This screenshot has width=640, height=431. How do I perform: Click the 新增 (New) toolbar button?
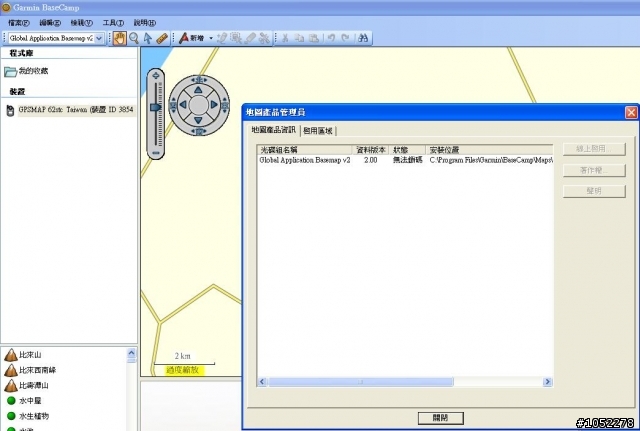coord(192,38)
